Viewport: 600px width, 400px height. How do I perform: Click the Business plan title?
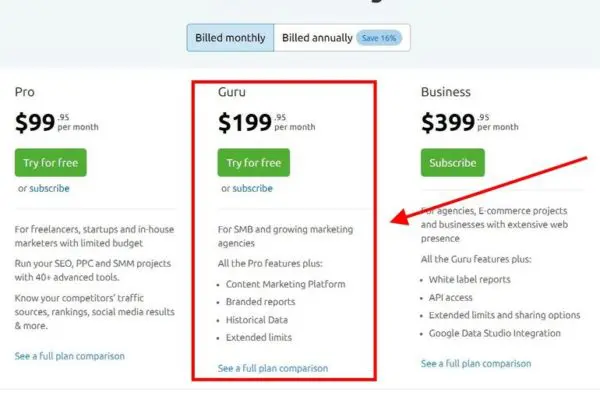click(446, 92)
